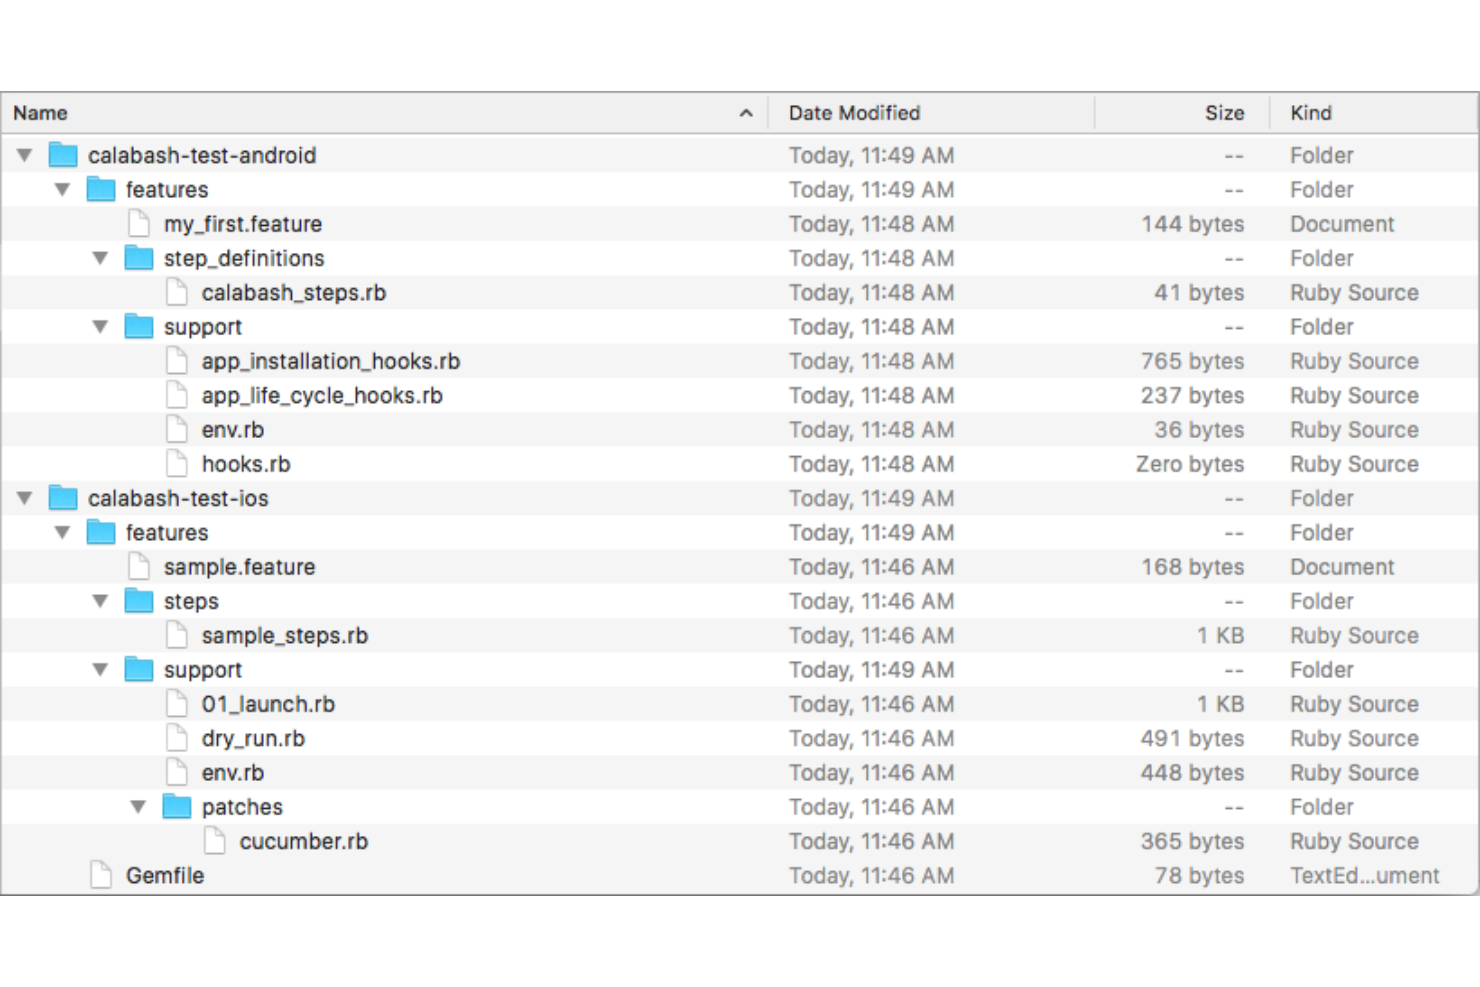This screenshot has height=987, width=1480.
Task: Collapse the steps folder
Action: coord(101,601)
